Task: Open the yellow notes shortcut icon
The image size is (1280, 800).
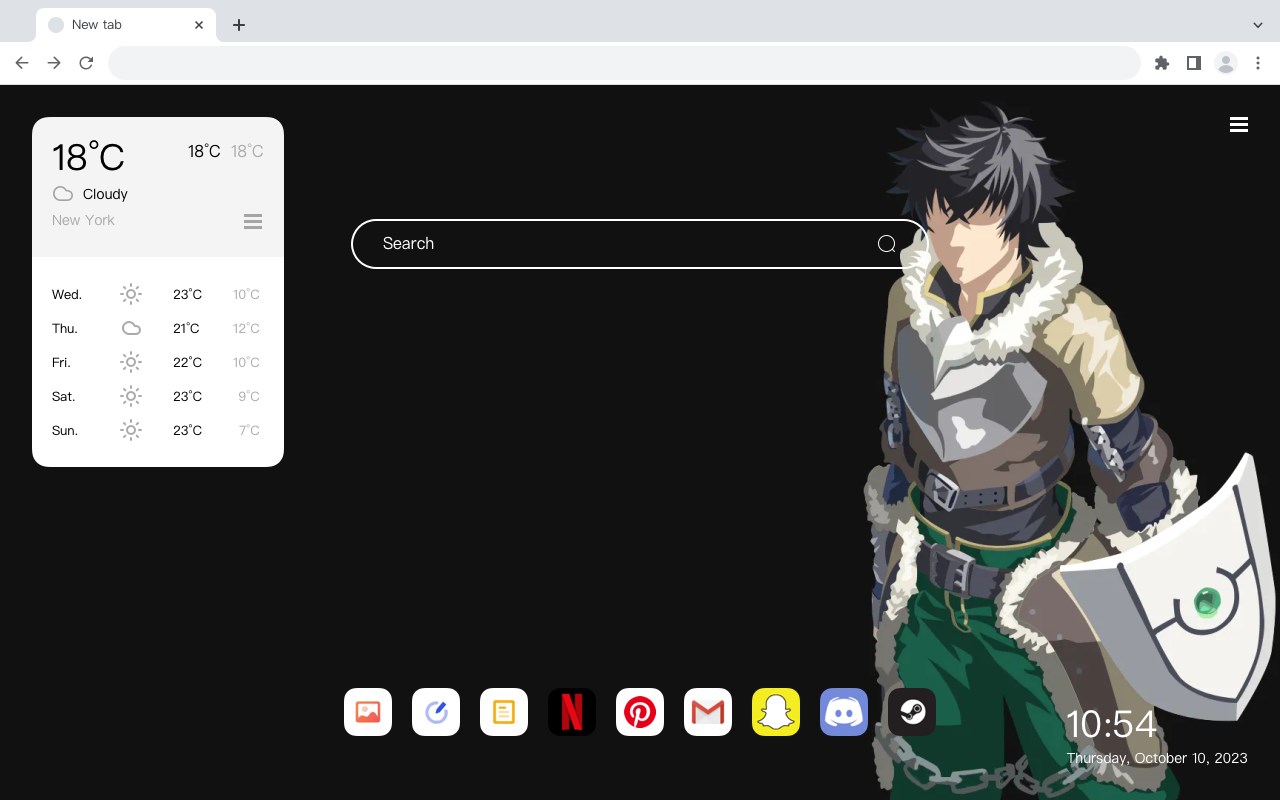Action: tap(504, 712)
